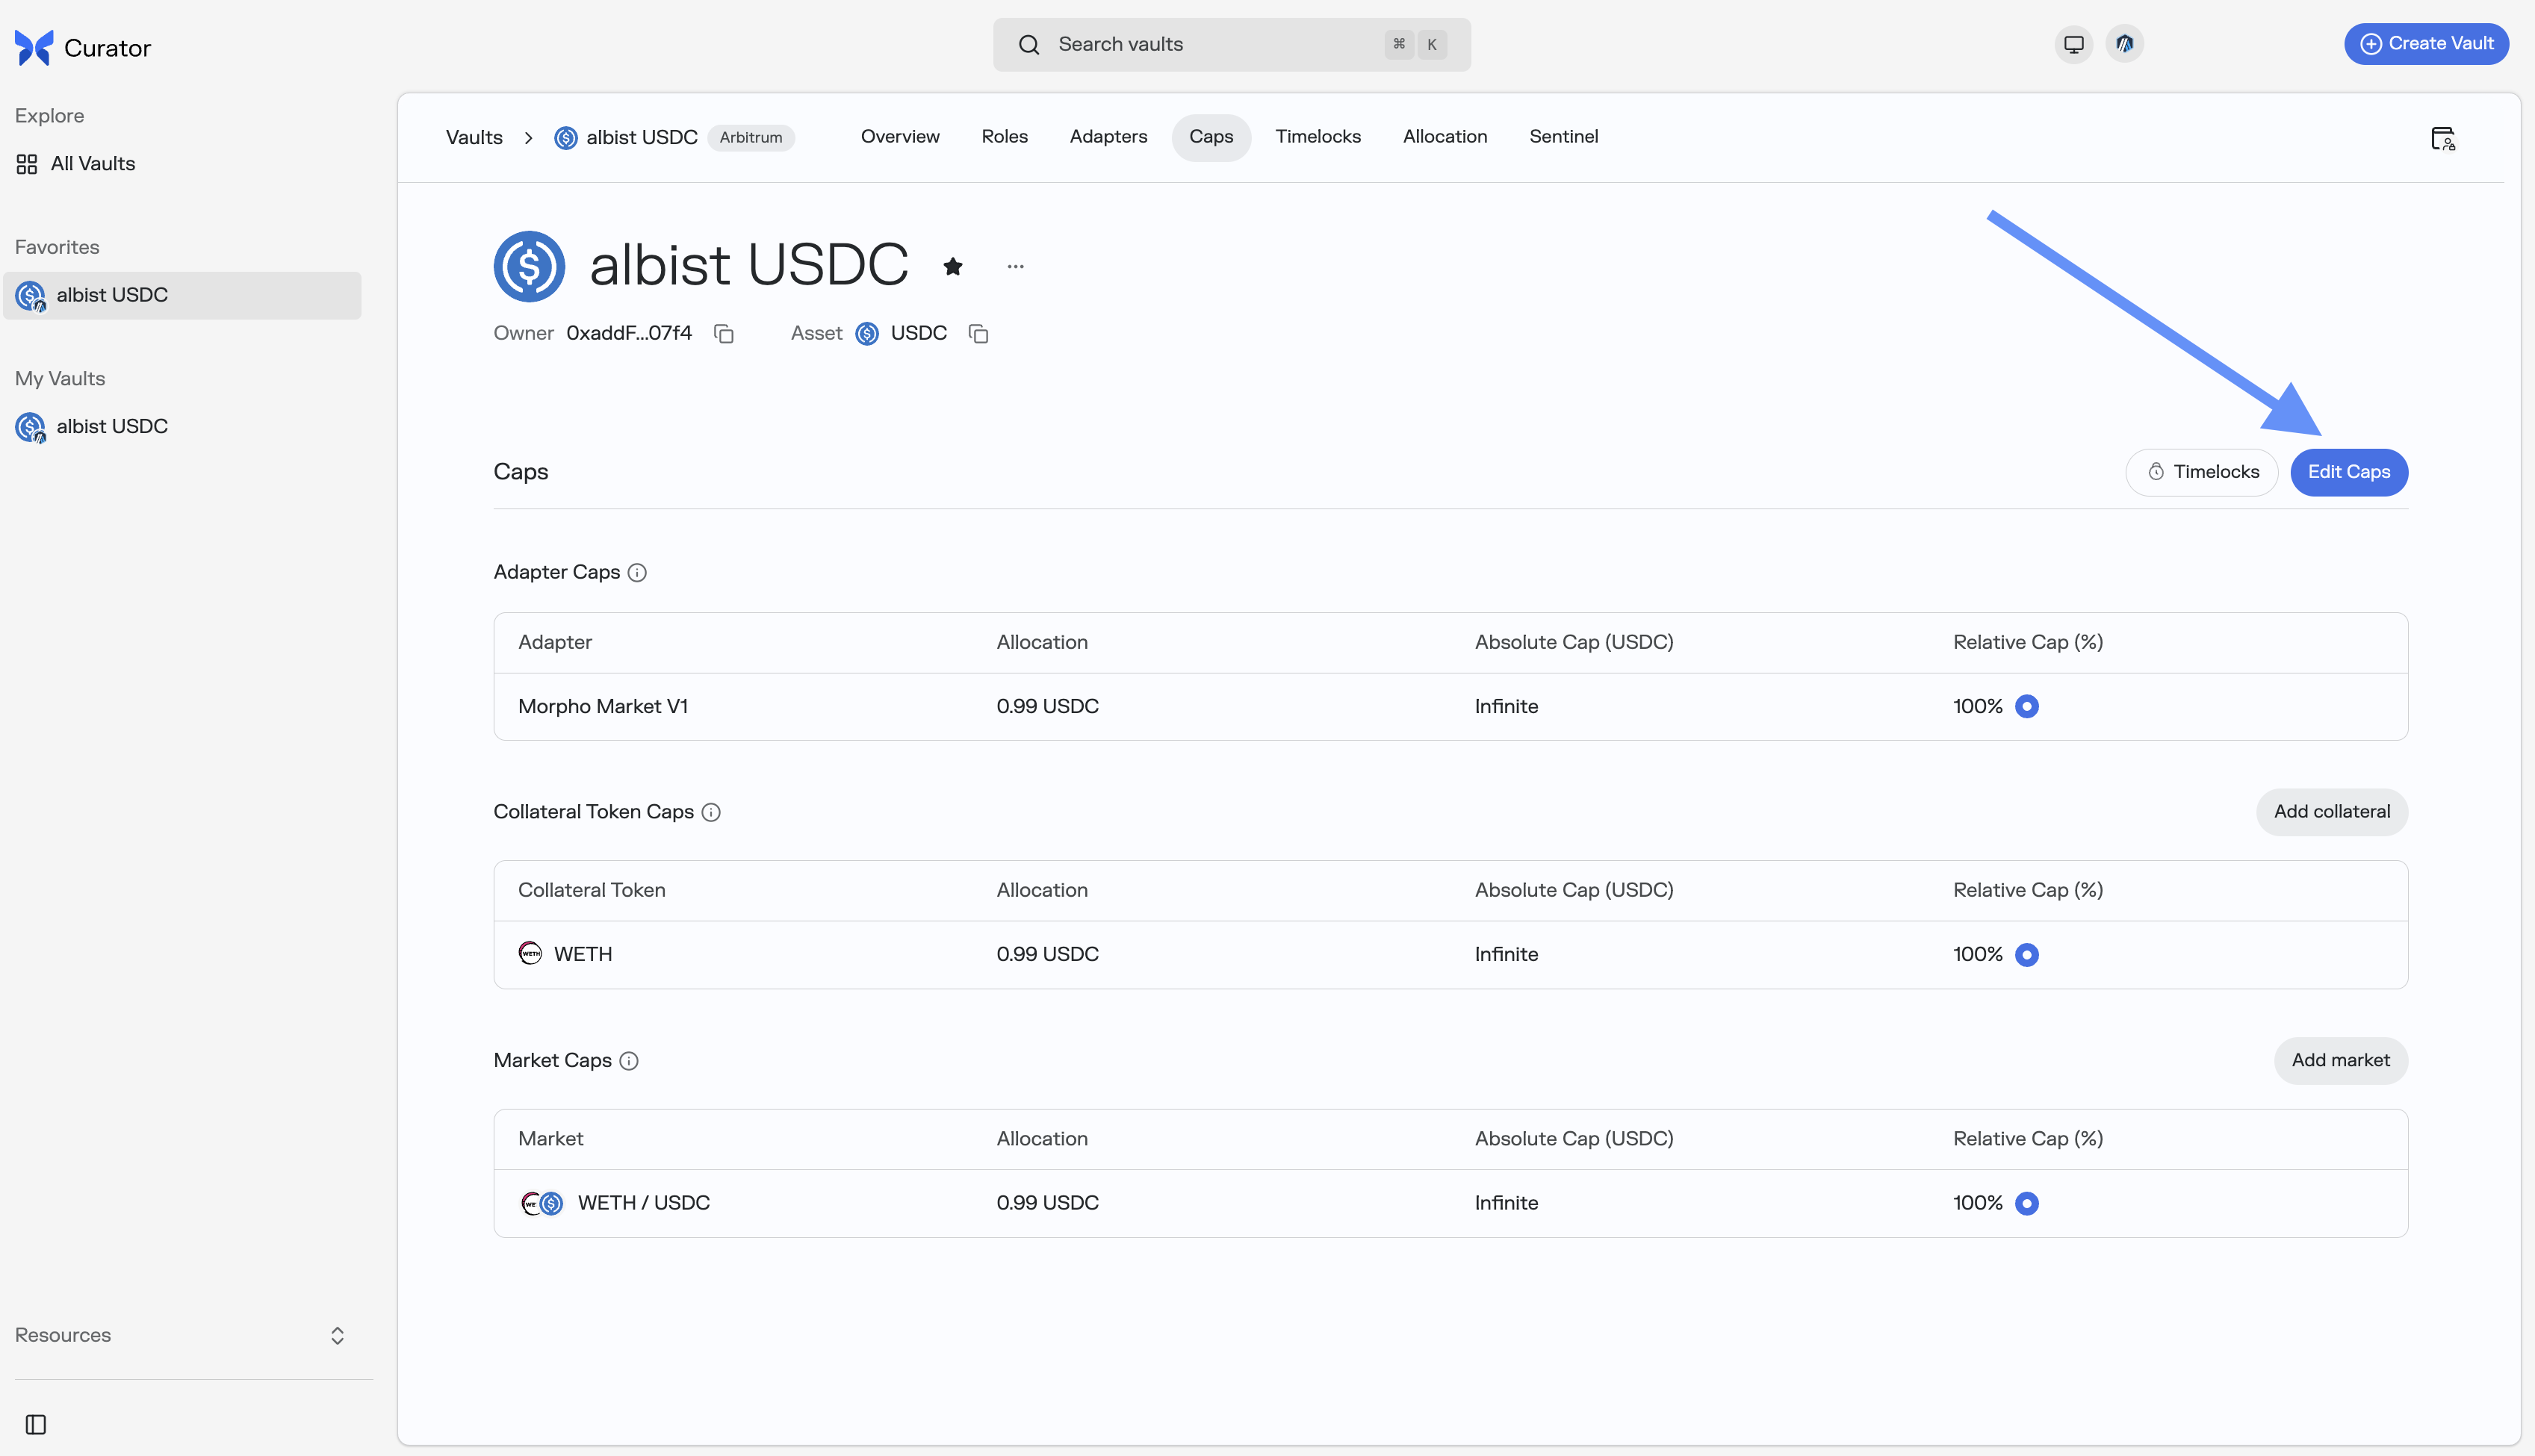Click the Create Vault button
Screen dimensions: 2535x1456
(x=2427, y=44)
